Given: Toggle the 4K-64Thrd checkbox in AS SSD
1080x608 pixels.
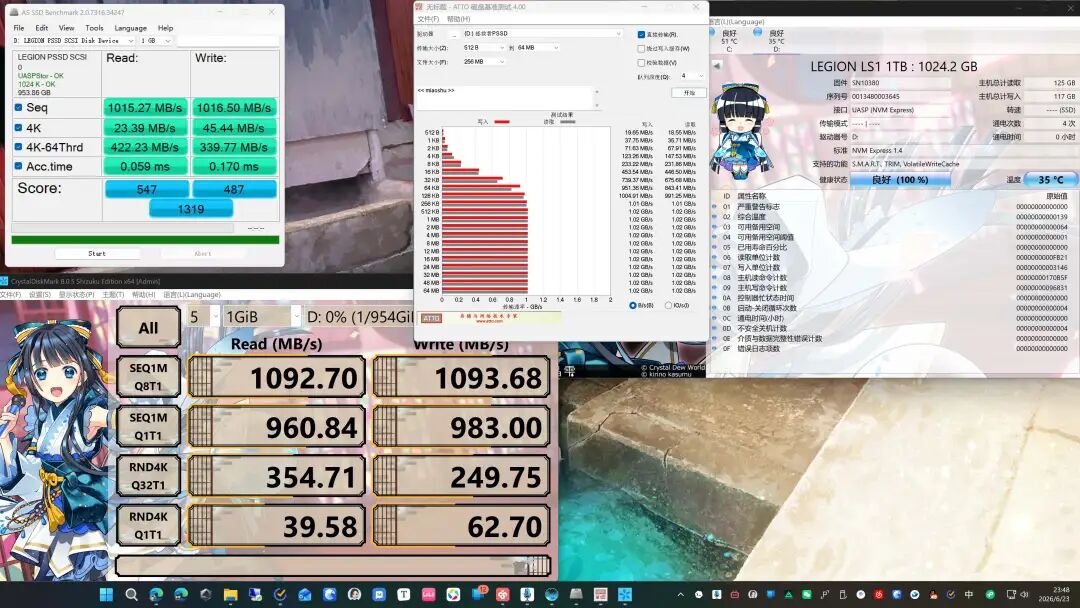Looking at the screenshot, I should point(19,147).
